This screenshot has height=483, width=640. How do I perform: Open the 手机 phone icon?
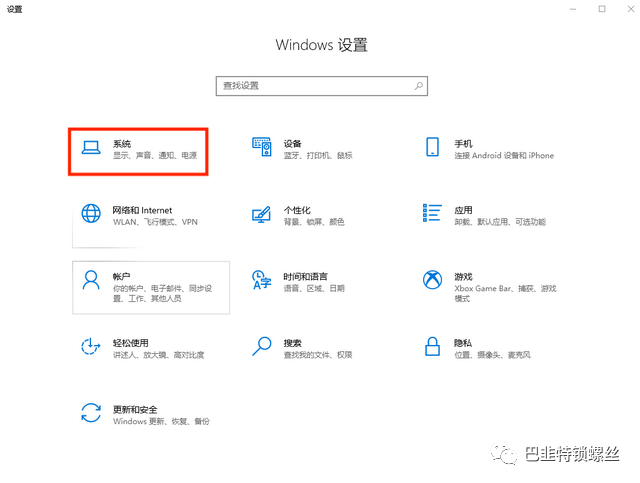click(432, 147)
